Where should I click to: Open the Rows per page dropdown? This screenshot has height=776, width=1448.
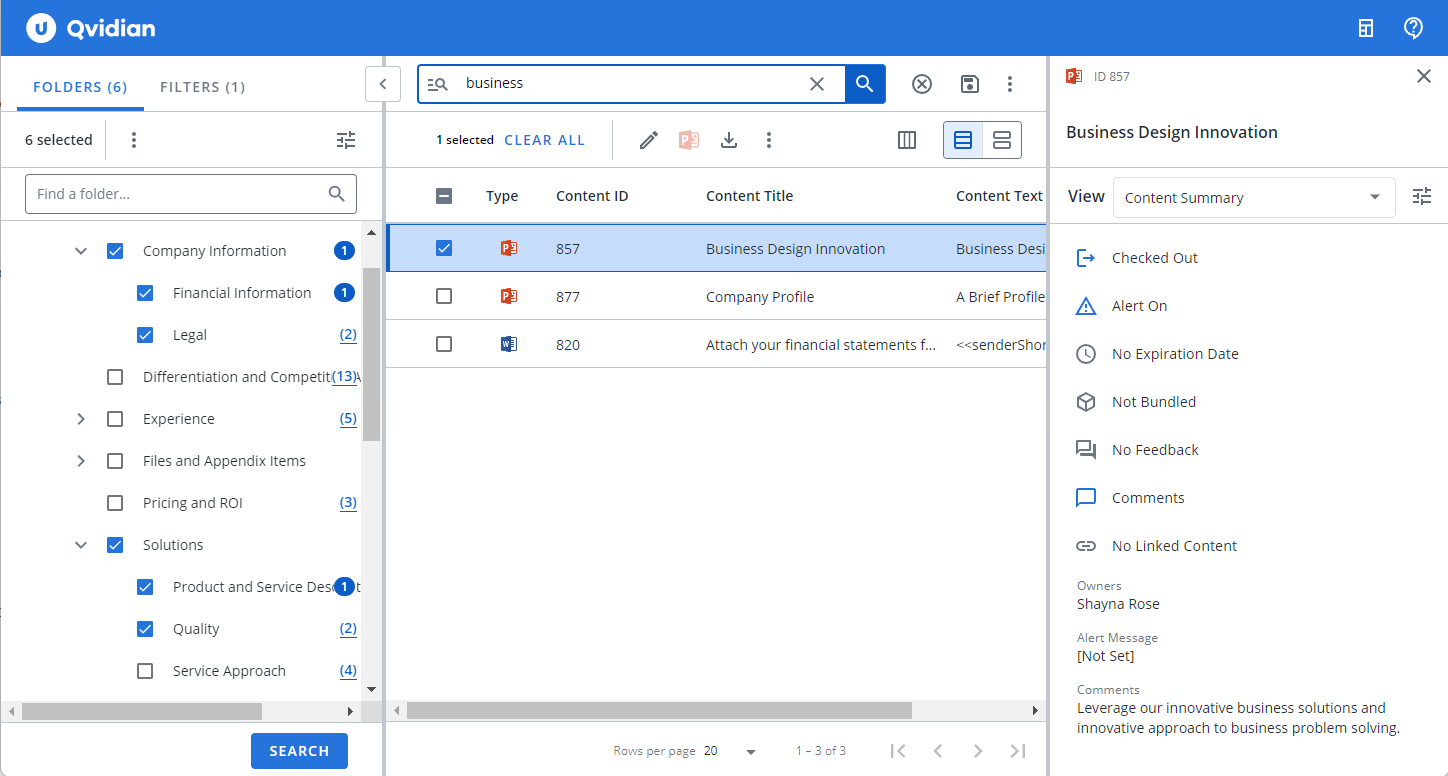point(731,751)
